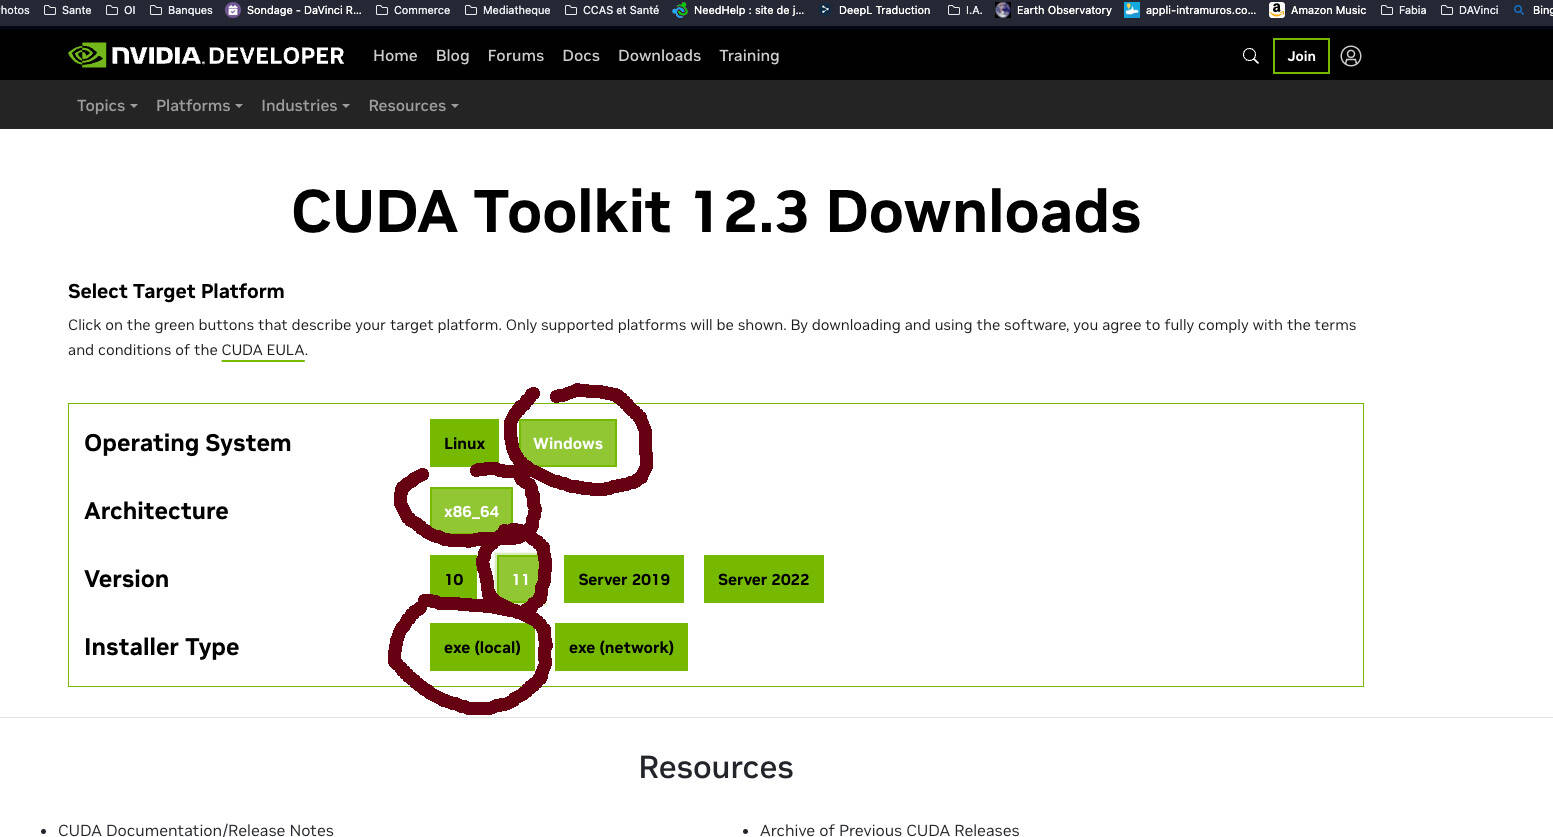Select Windows version 10

(454, 579)
